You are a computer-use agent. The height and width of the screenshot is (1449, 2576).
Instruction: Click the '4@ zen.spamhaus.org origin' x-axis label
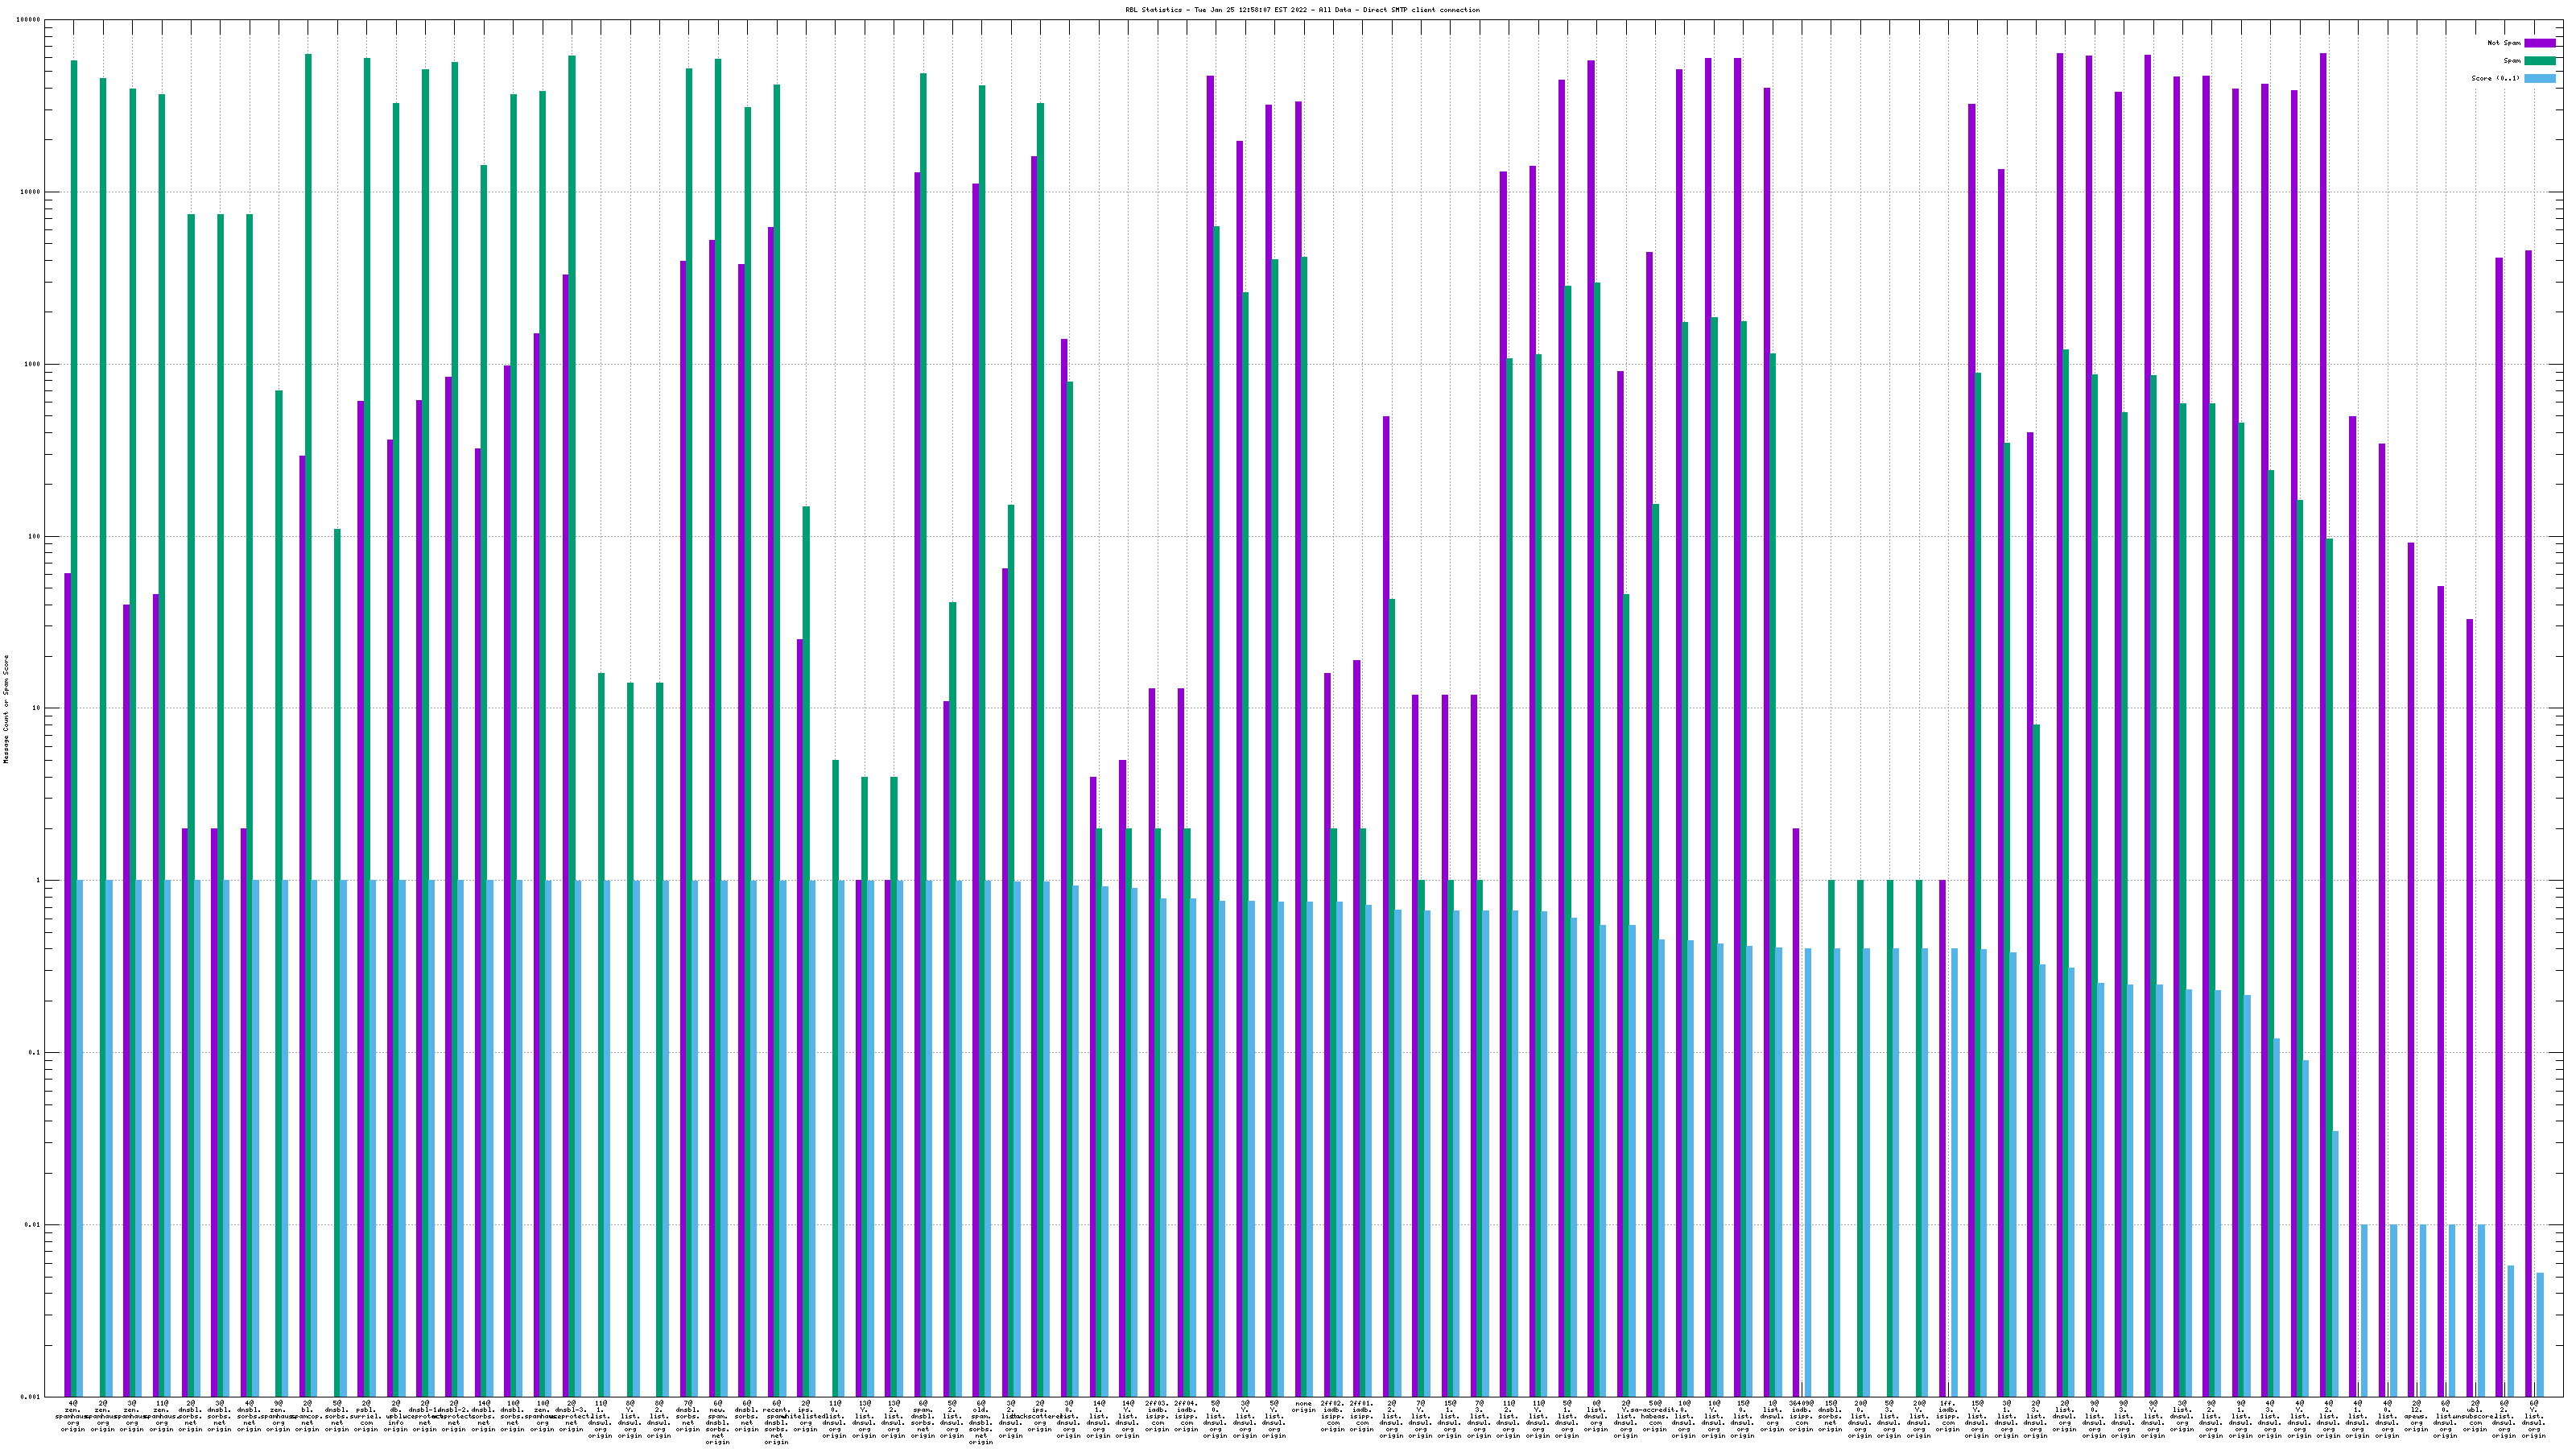pyautogui.click(x=73, y=1416)
